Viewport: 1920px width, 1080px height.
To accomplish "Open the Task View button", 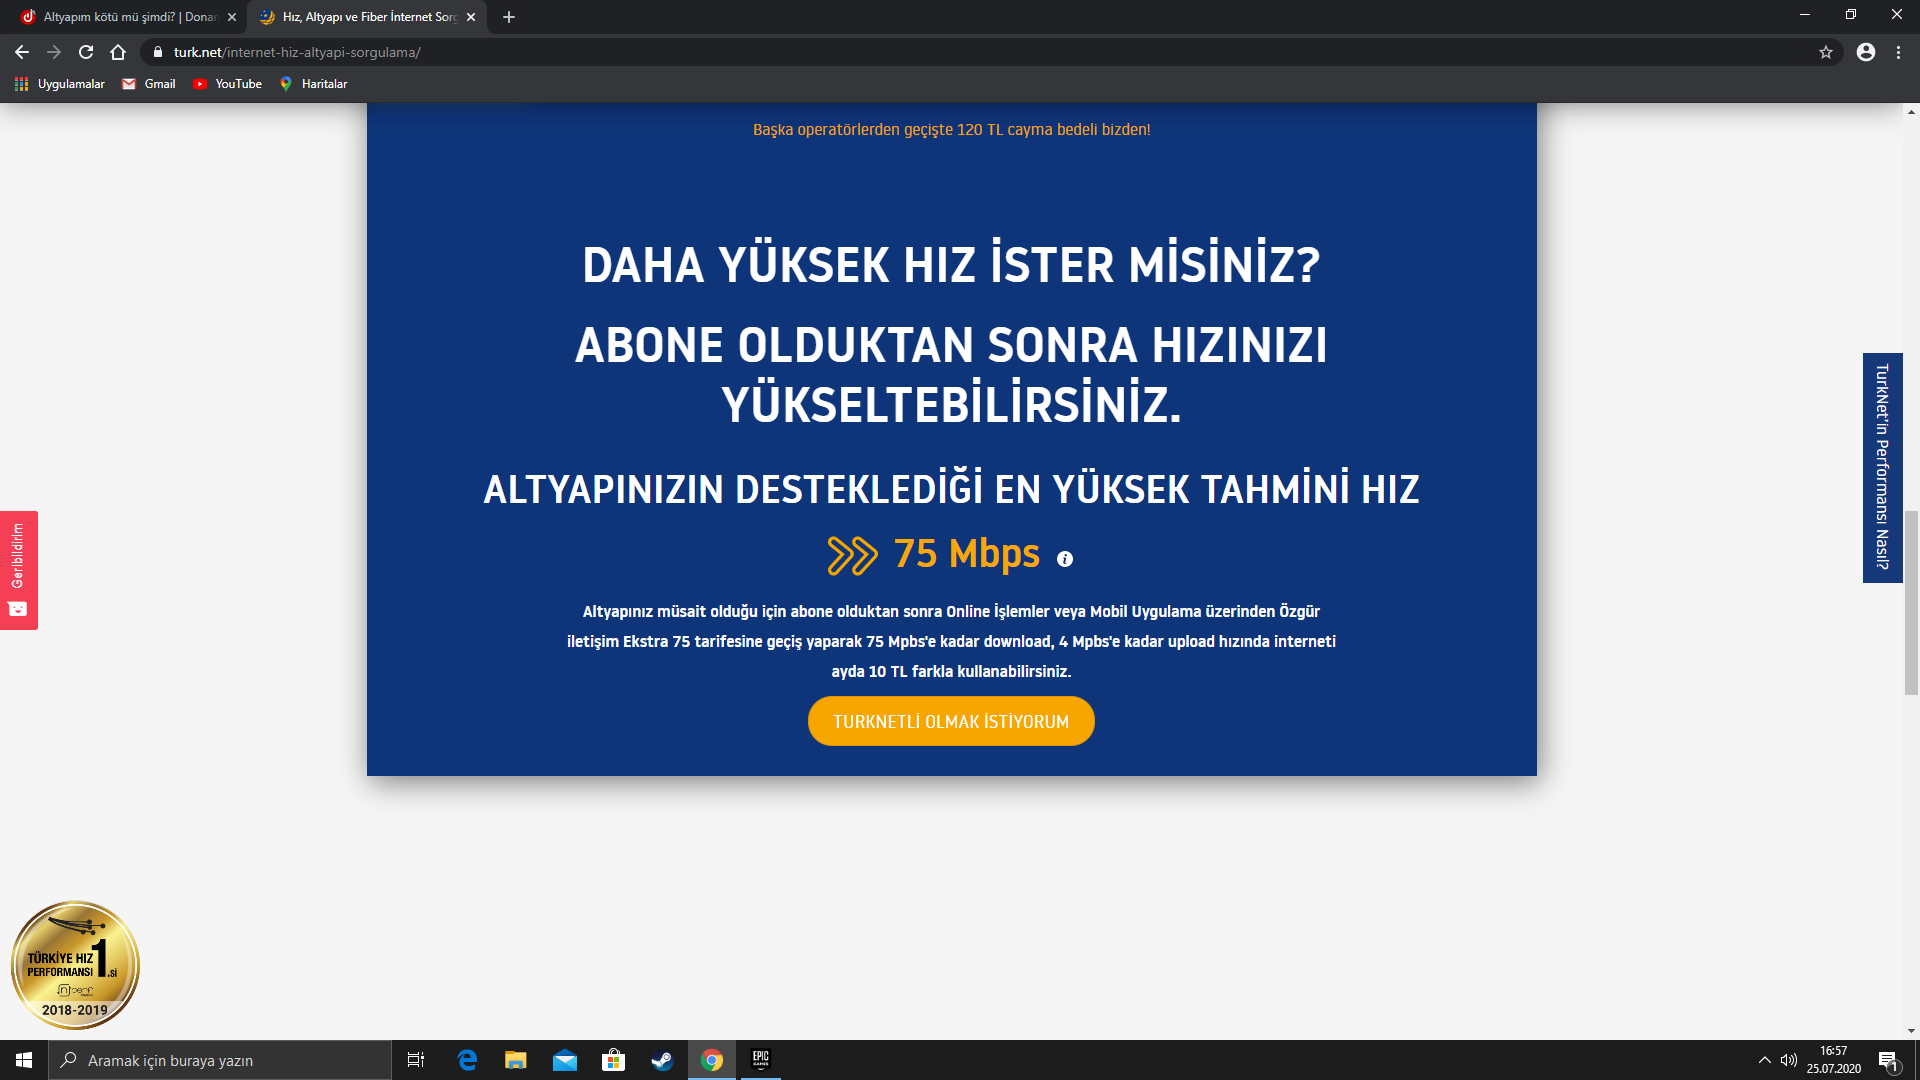I will (x=416, y=1060).
